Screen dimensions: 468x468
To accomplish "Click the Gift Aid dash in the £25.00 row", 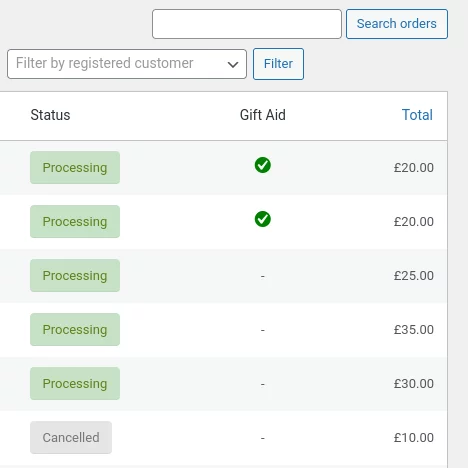I will pos(263,276).
